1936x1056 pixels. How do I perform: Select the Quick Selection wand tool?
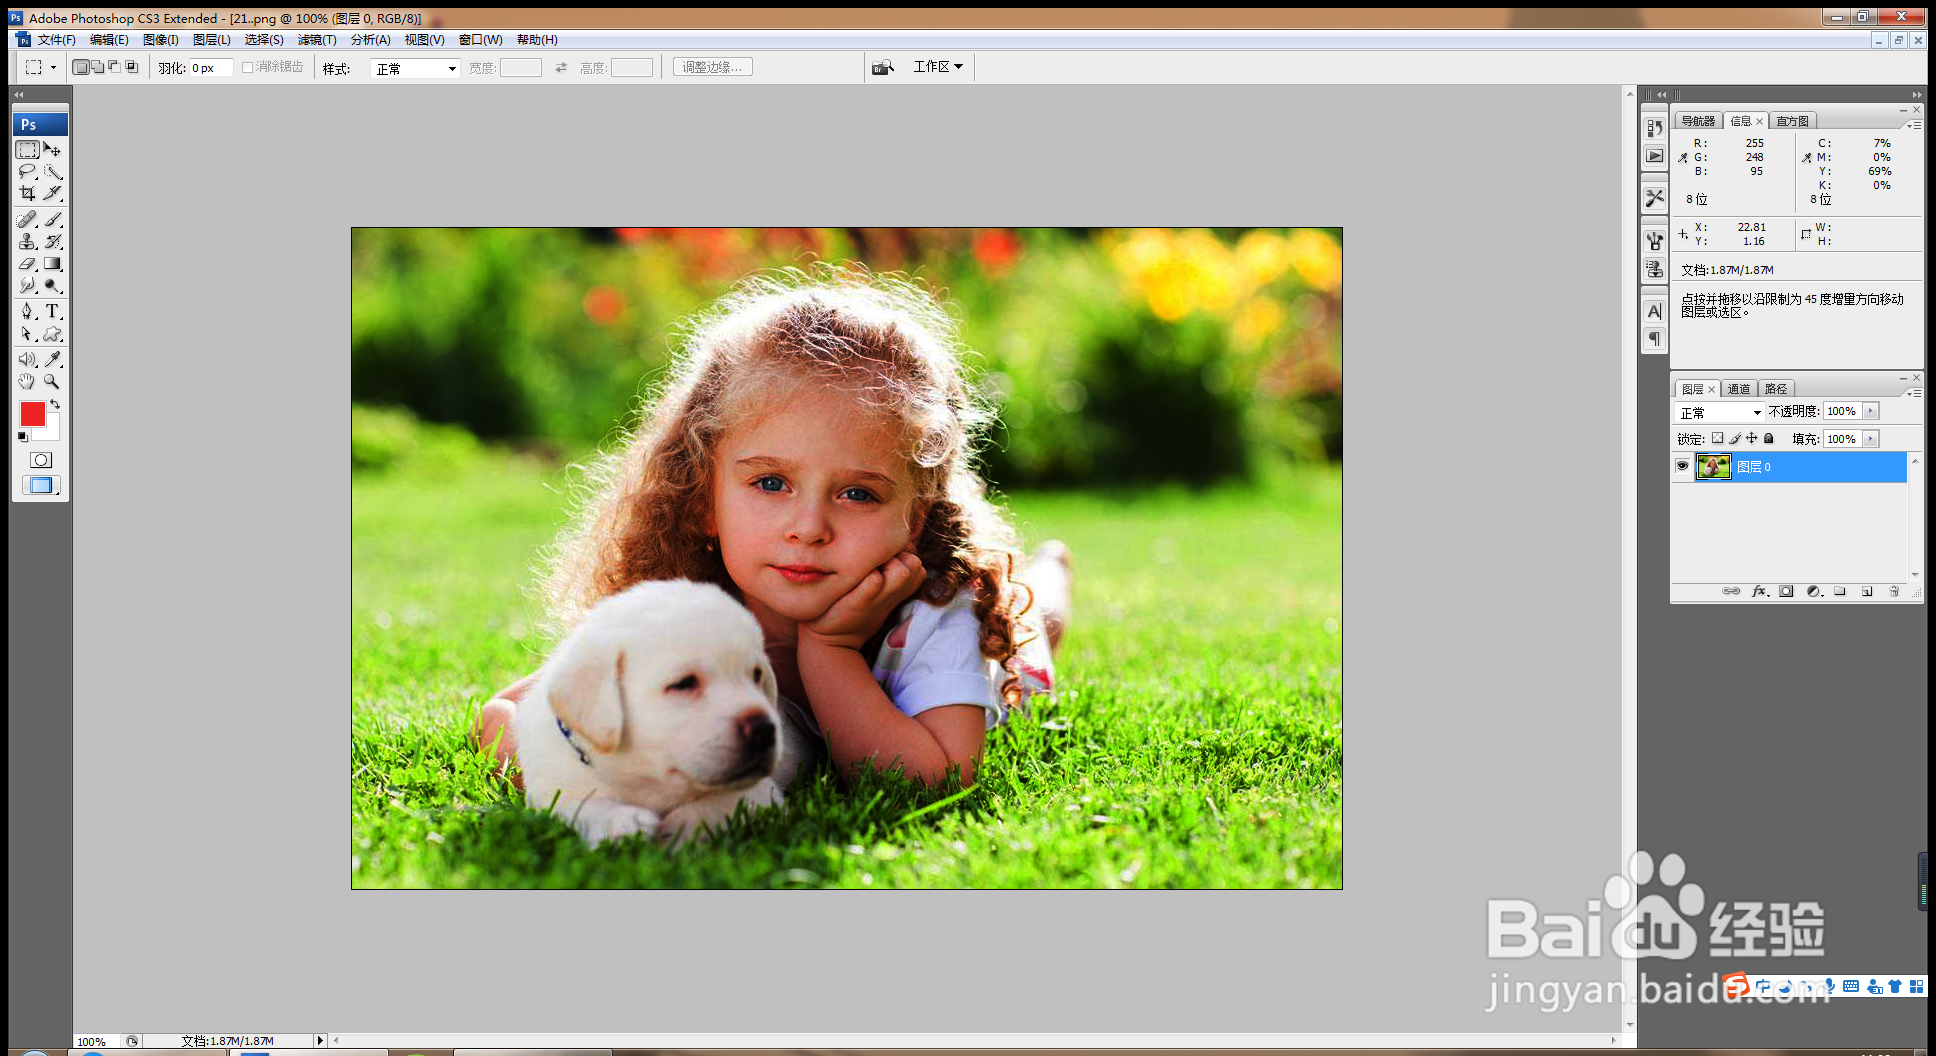pyautogui.click(x=53, y=172)
